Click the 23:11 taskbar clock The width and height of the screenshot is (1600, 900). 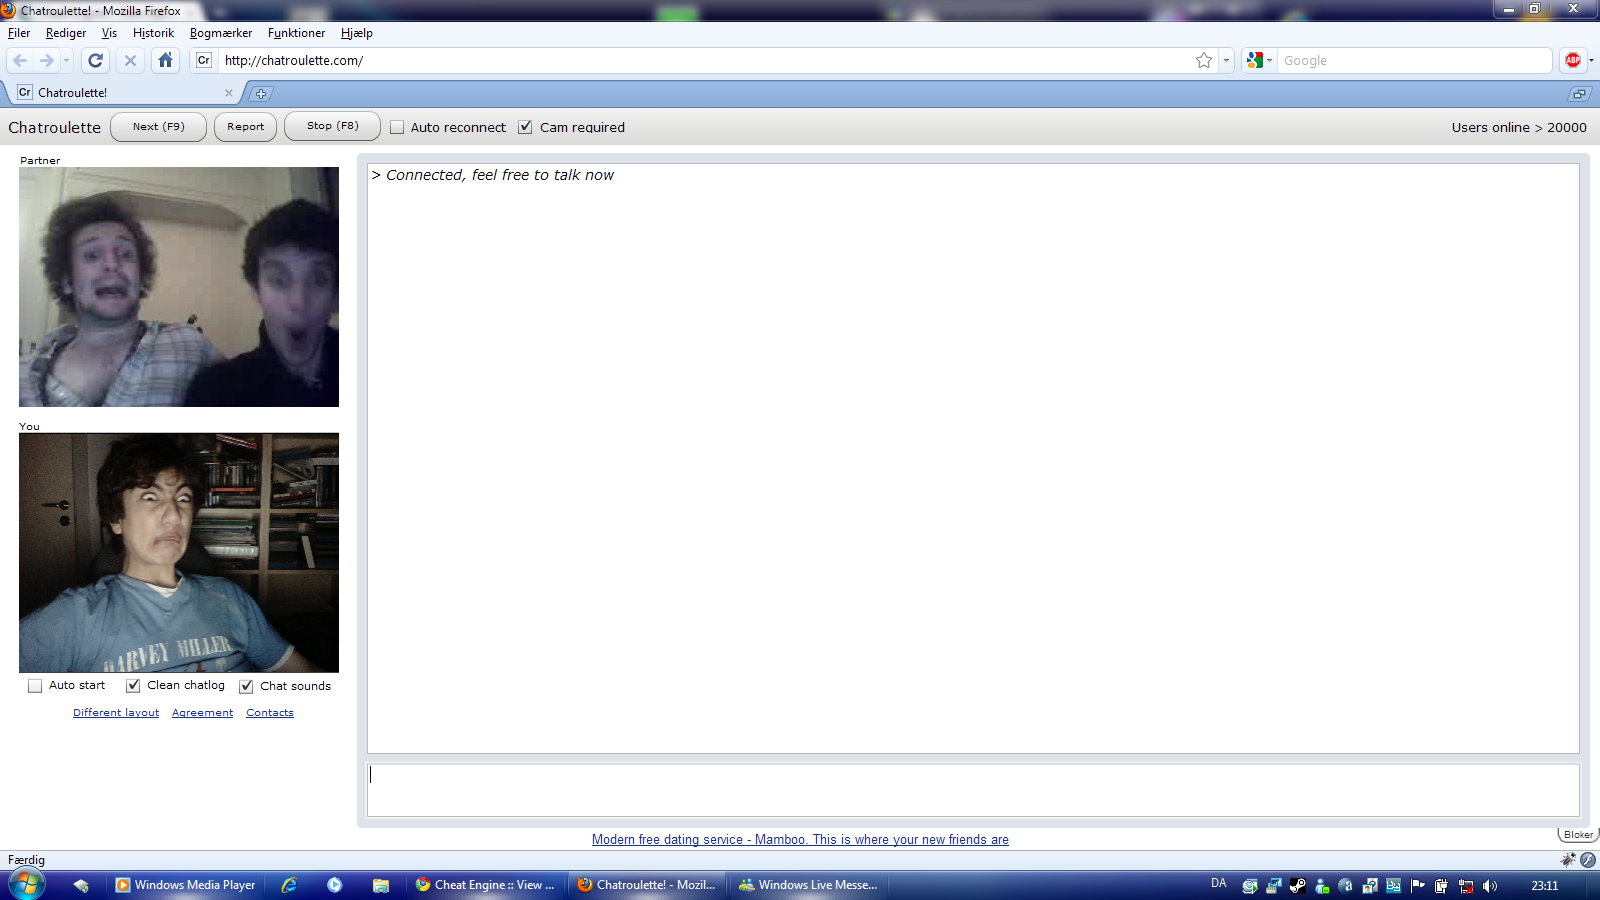(1545, 886)
